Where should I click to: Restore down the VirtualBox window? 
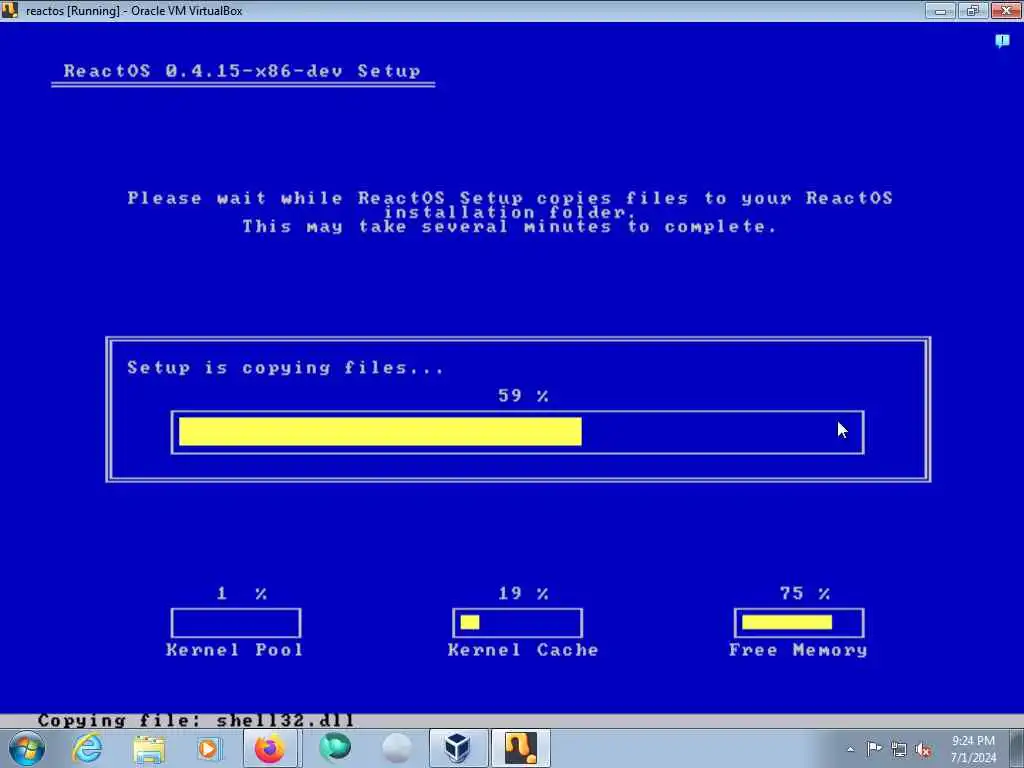[973, 10]
